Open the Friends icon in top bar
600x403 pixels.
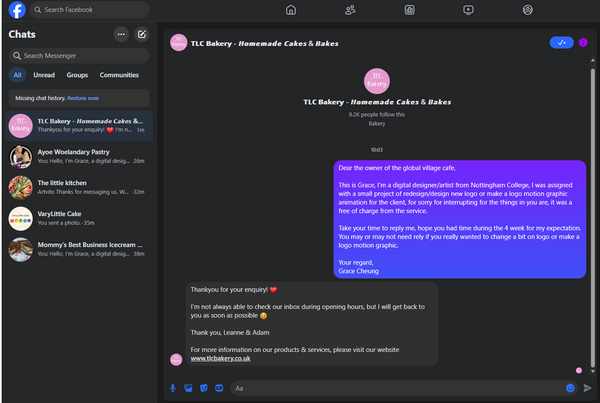[x=350, y=10]
